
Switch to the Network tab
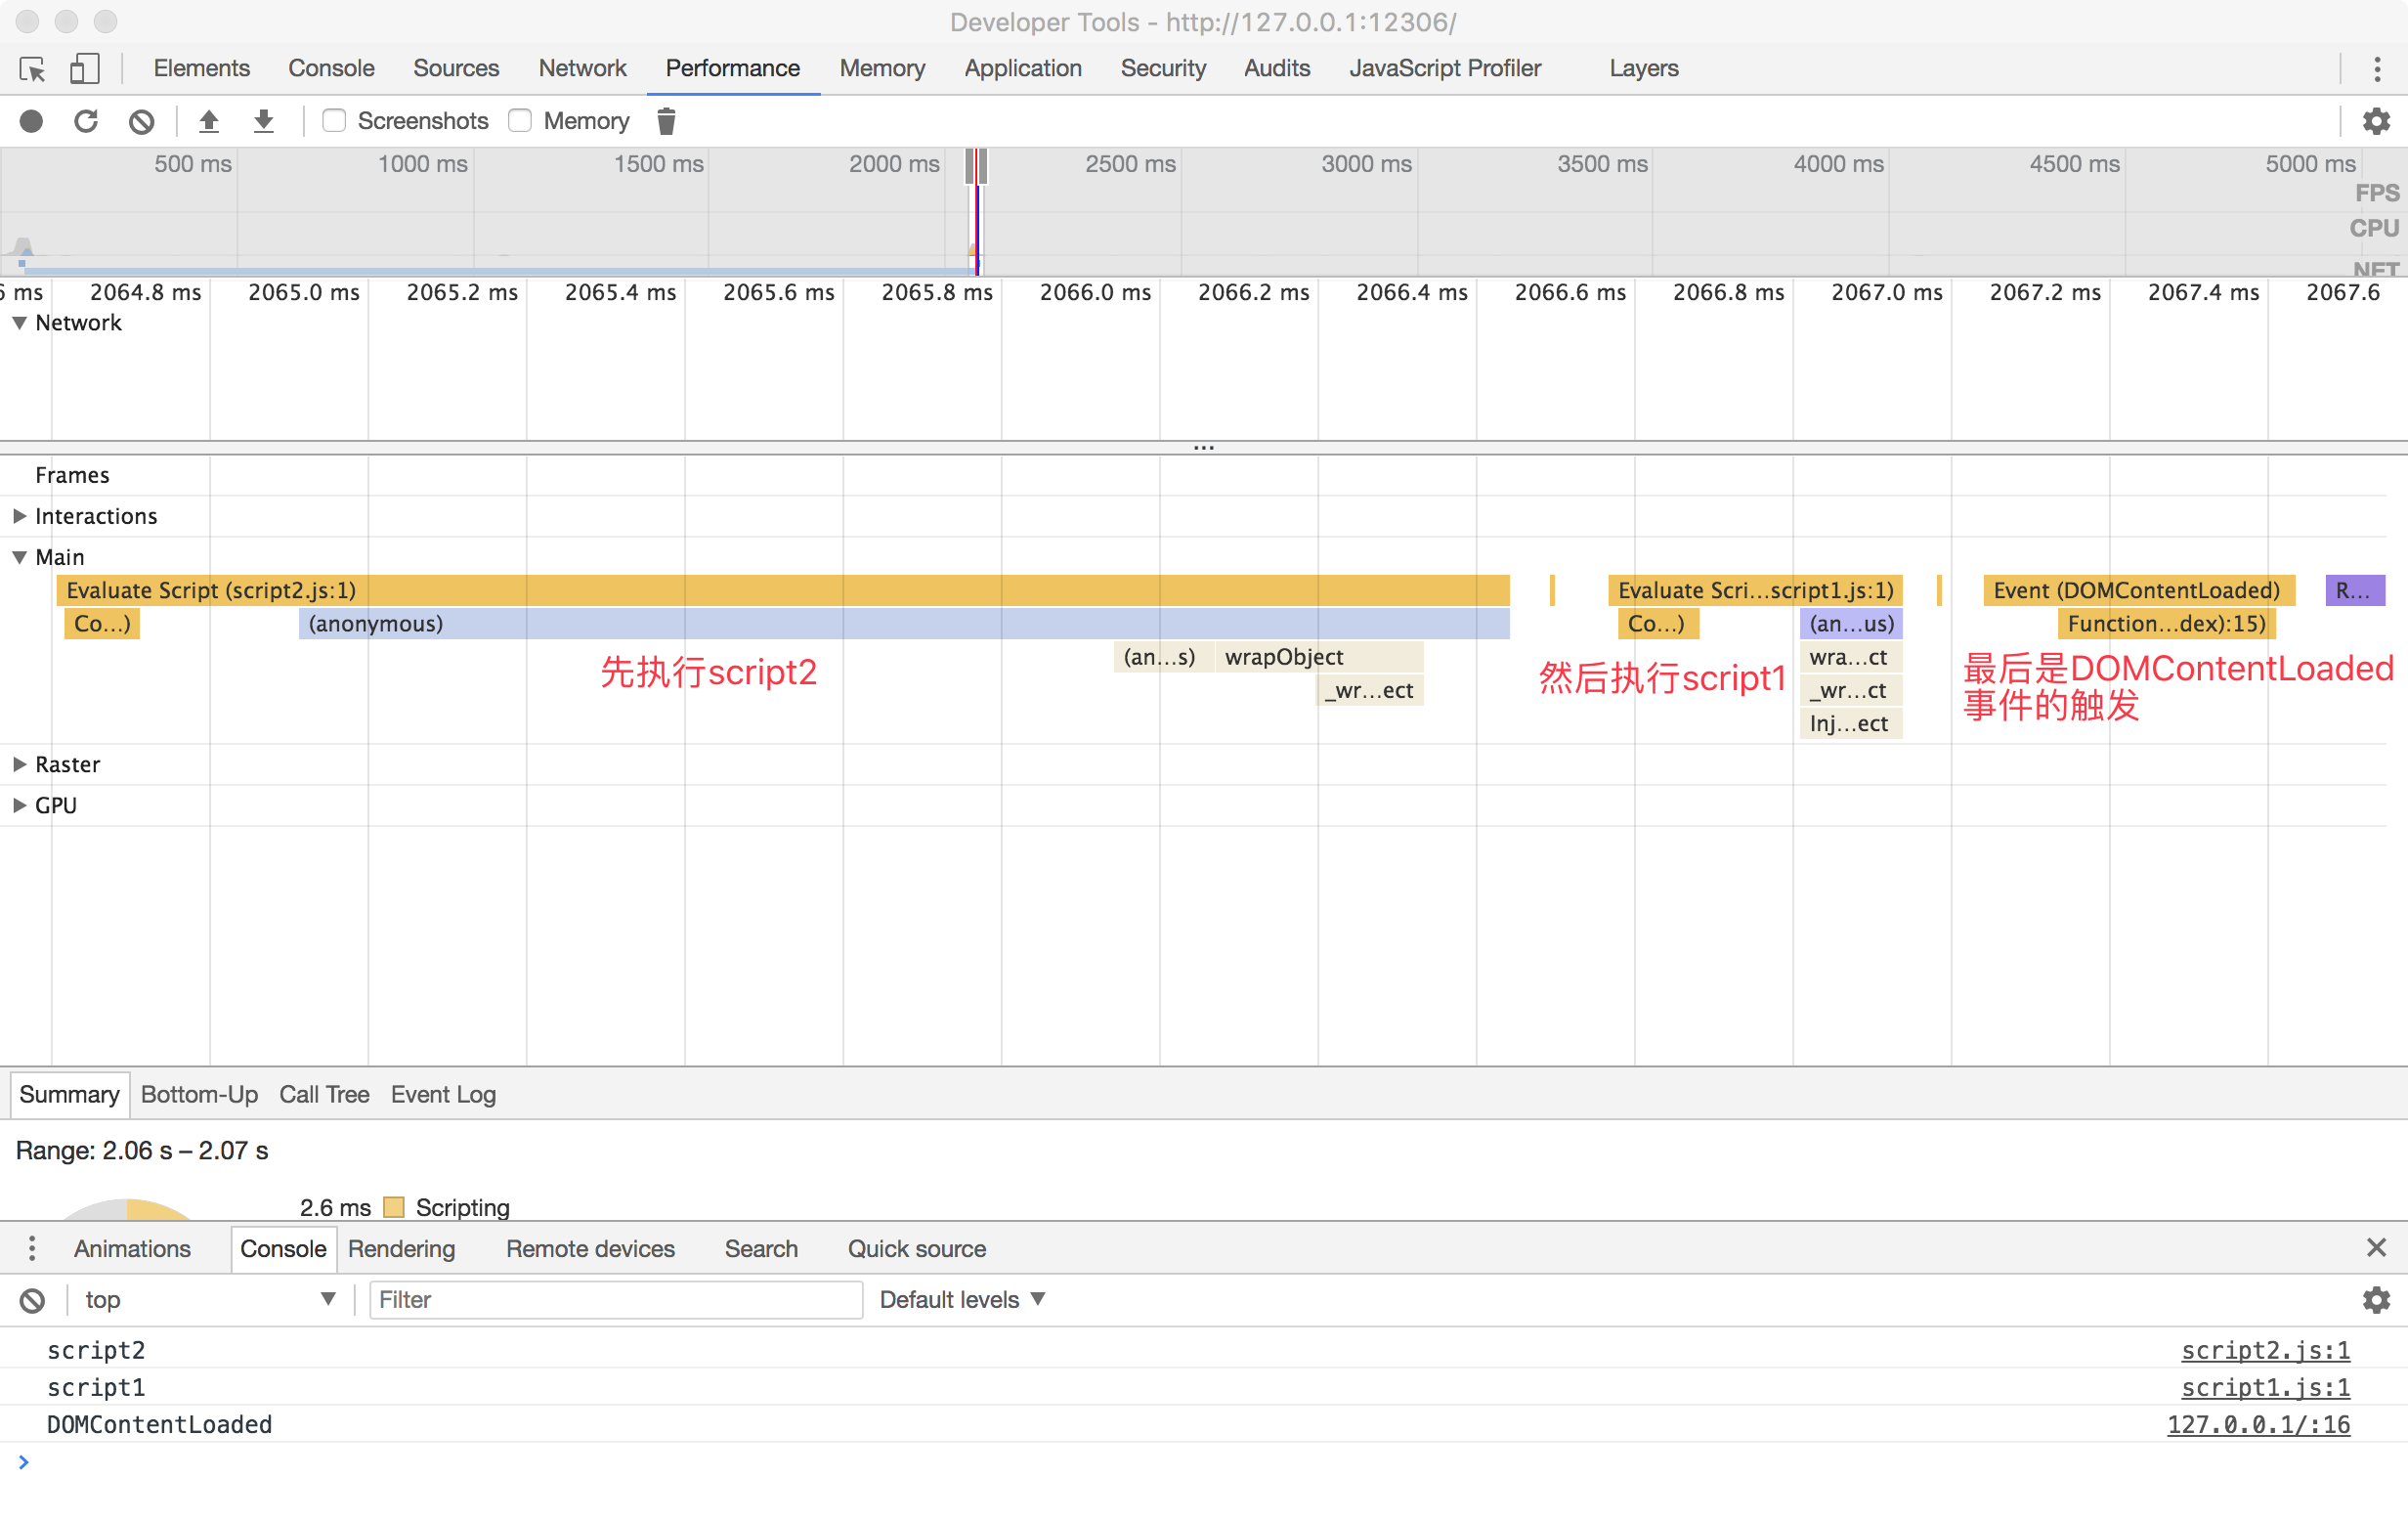point(582,68)
